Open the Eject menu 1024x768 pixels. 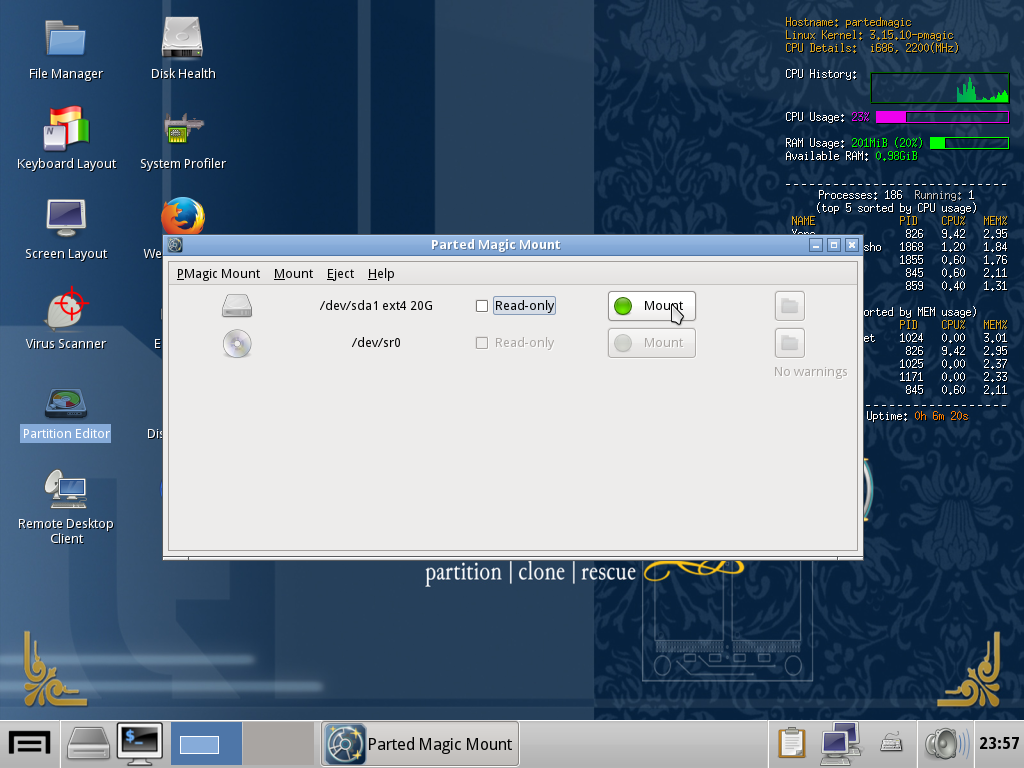[x=340, y=274]
